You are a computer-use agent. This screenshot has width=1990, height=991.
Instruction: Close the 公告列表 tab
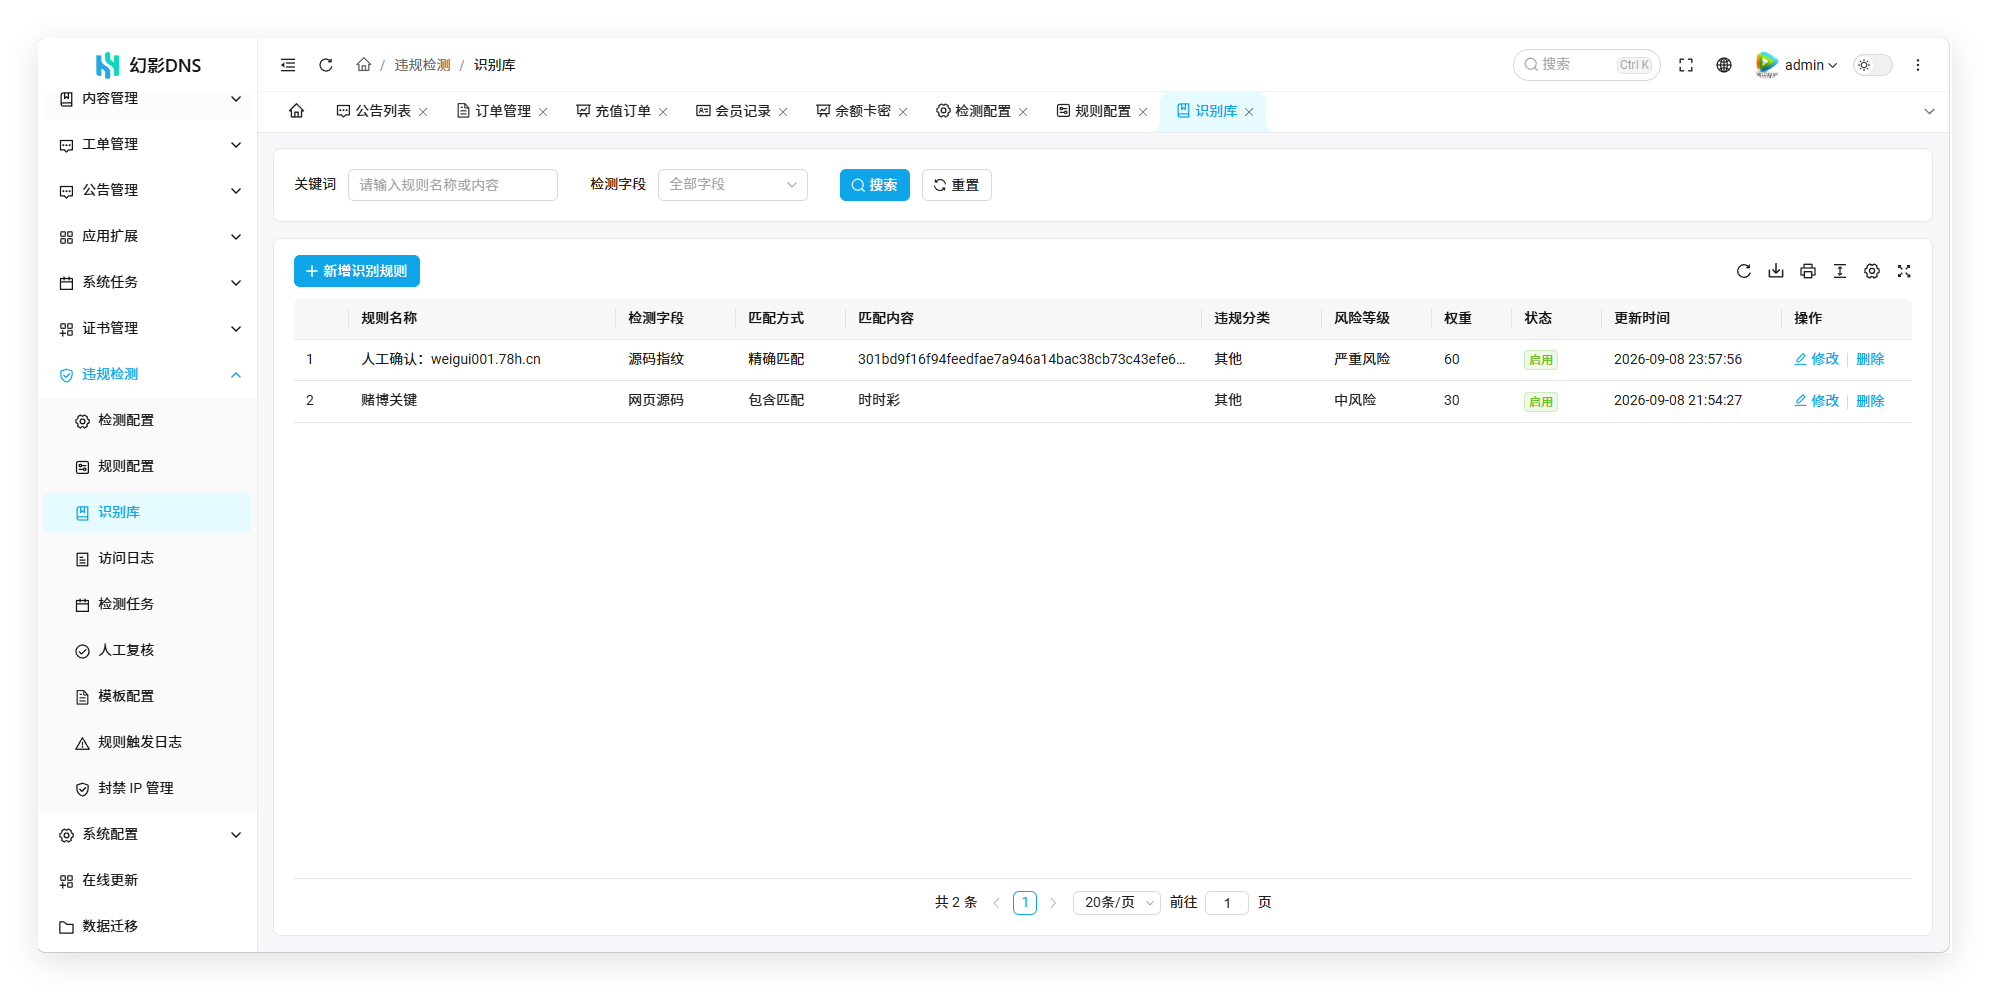click(x=423, y=112)
